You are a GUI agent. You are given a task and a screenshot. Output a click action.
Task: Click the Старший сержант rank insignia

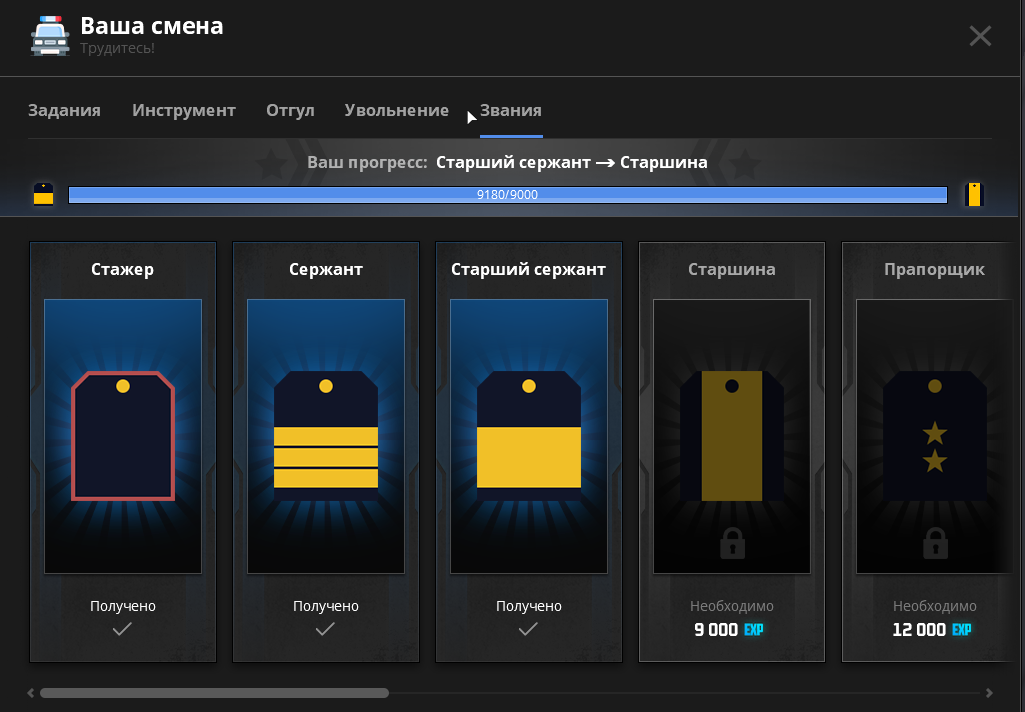pyautogui.click(x=528, y=435)
